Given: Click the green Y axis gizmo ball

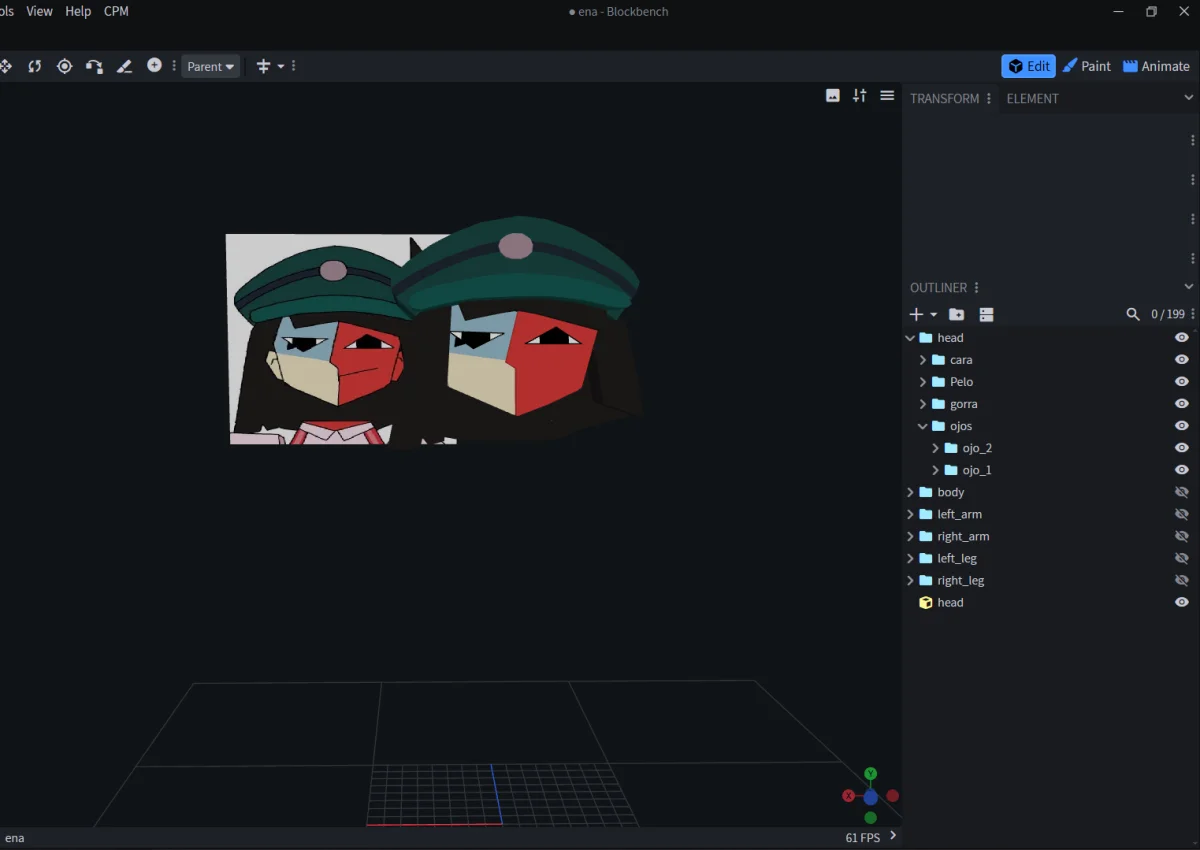Looking at the screenshot, I should click(x=871, y=774).
